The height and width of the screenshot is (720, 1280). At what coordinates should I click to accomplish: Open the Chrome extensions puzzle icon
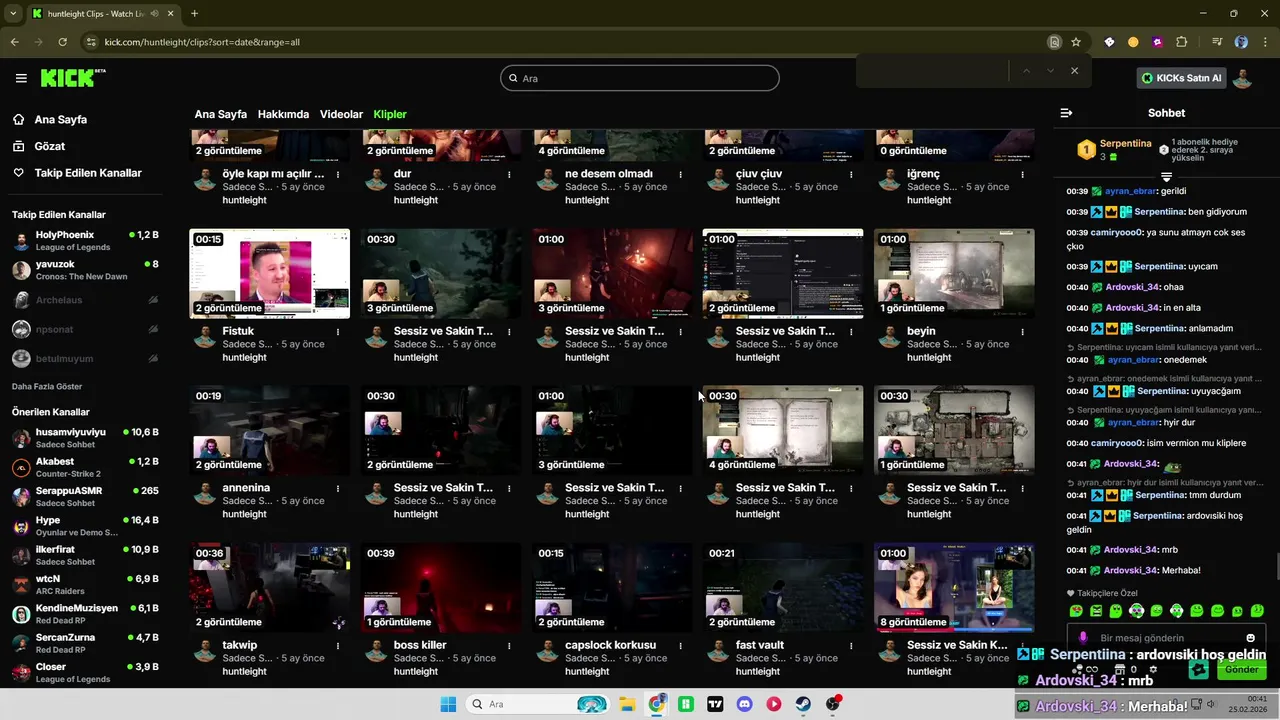pyautogui.click(x=1182, y=42)
